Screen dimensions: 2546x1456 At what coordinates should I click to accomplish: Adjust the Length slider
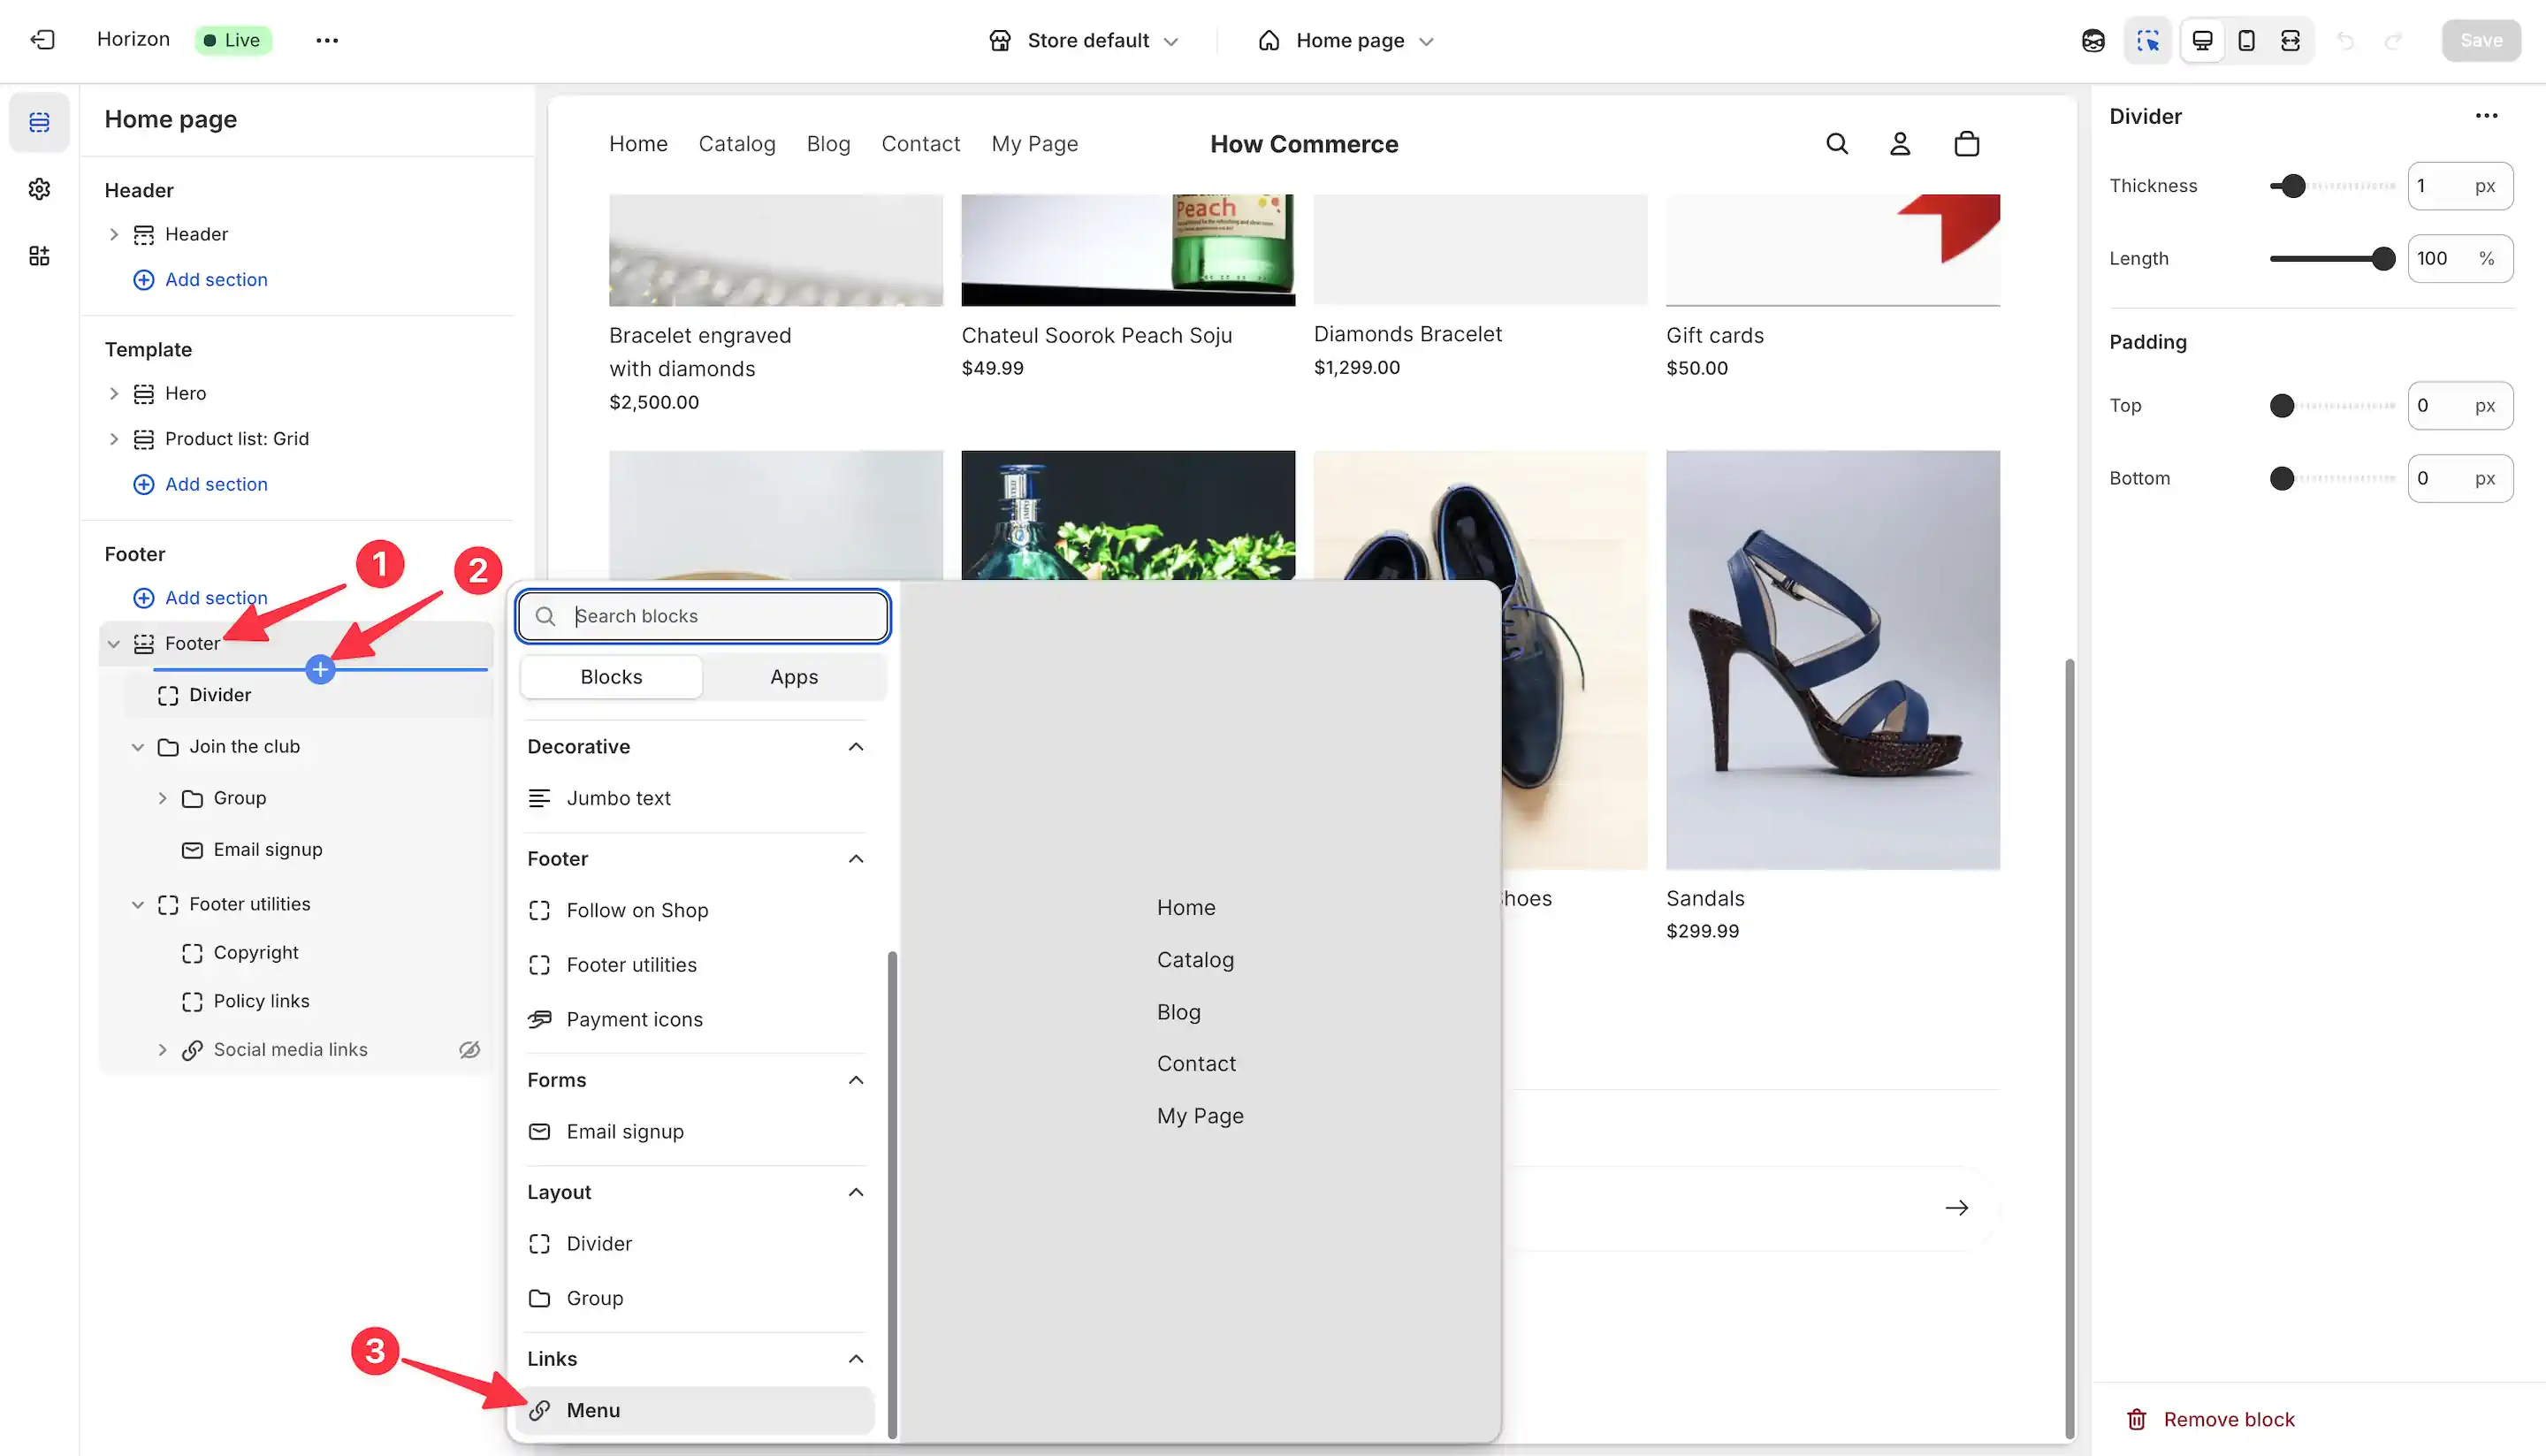click(x=2332, y=259)
